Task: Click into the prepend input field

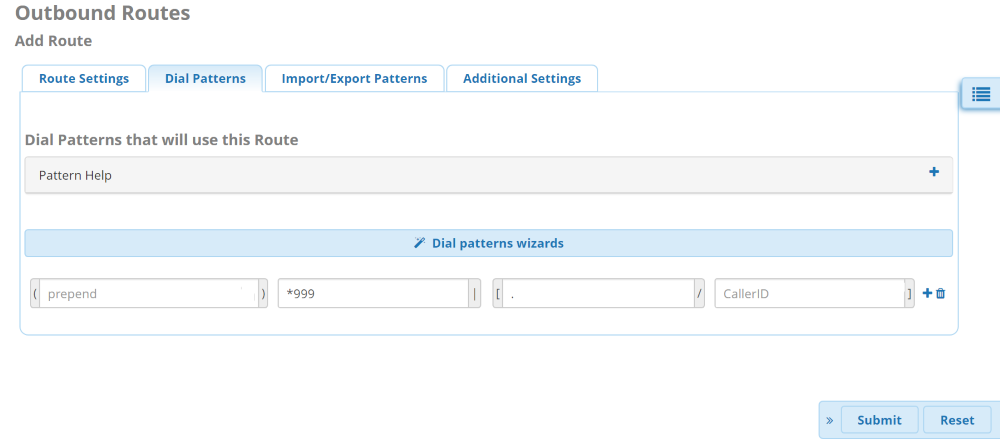Action: point(148,294)
